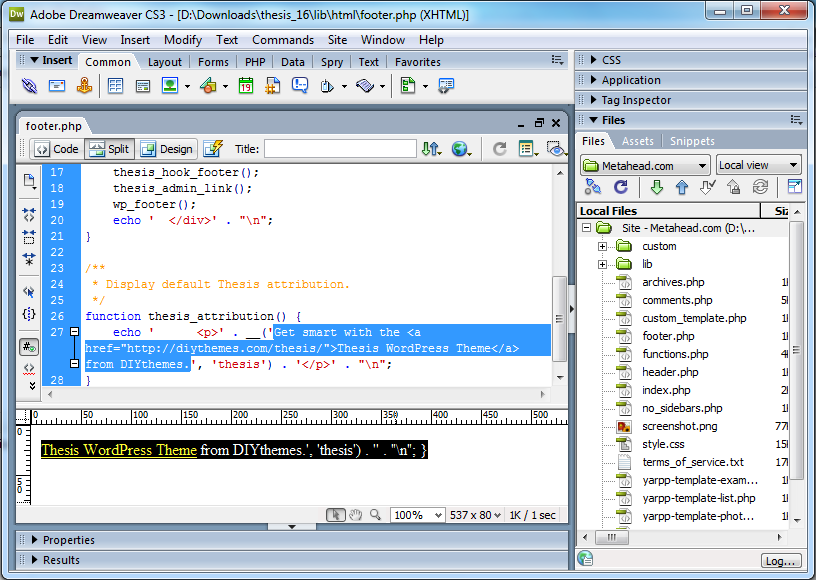Image resolution: width=816 pixels, height=580 pixels.
Task: Refresh Design view icon
Action: pyautogui.click(x=500, y=149)
